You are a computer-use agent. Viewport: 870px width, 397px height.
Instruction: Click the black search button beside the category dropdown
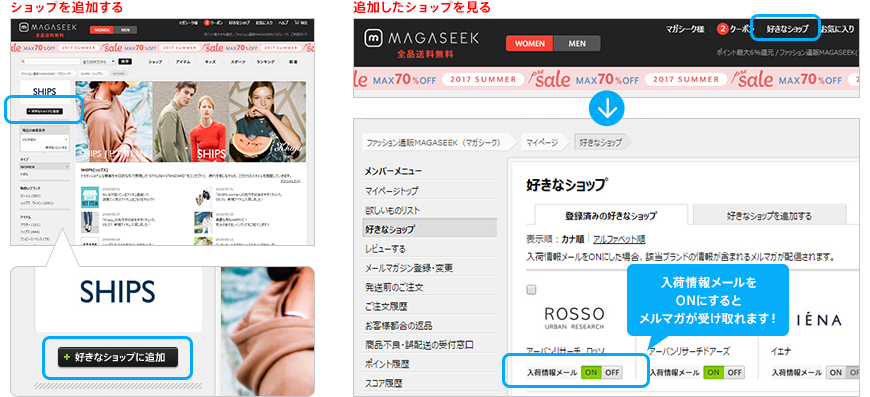[x=125, y=62]
